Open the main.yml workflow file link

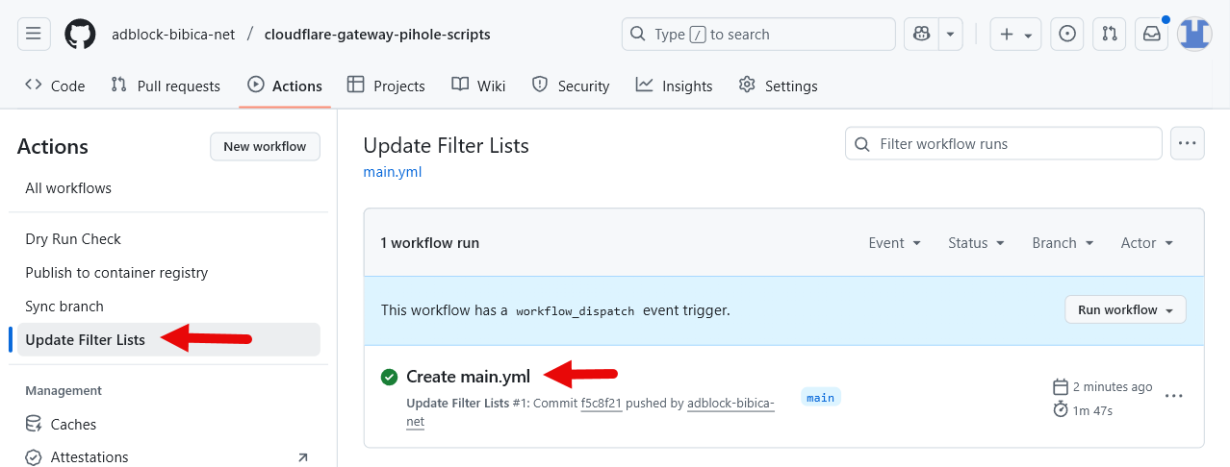[392, 171]
